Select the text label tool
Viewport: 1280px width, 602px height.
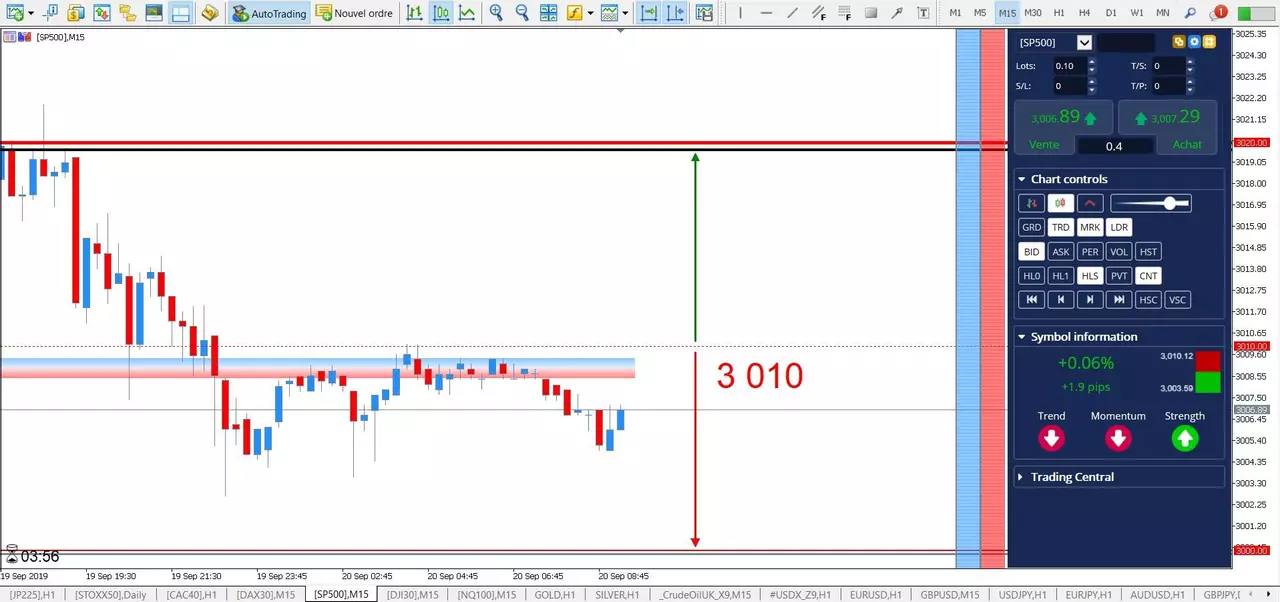[922, 13]
